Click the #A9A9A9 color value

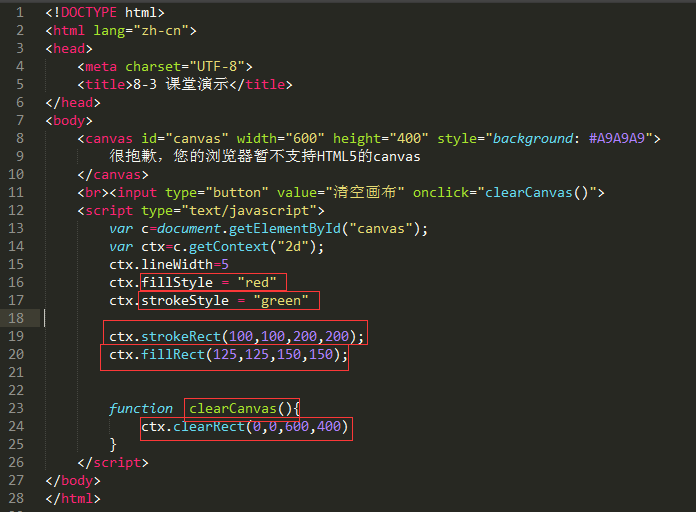(617, 139)
